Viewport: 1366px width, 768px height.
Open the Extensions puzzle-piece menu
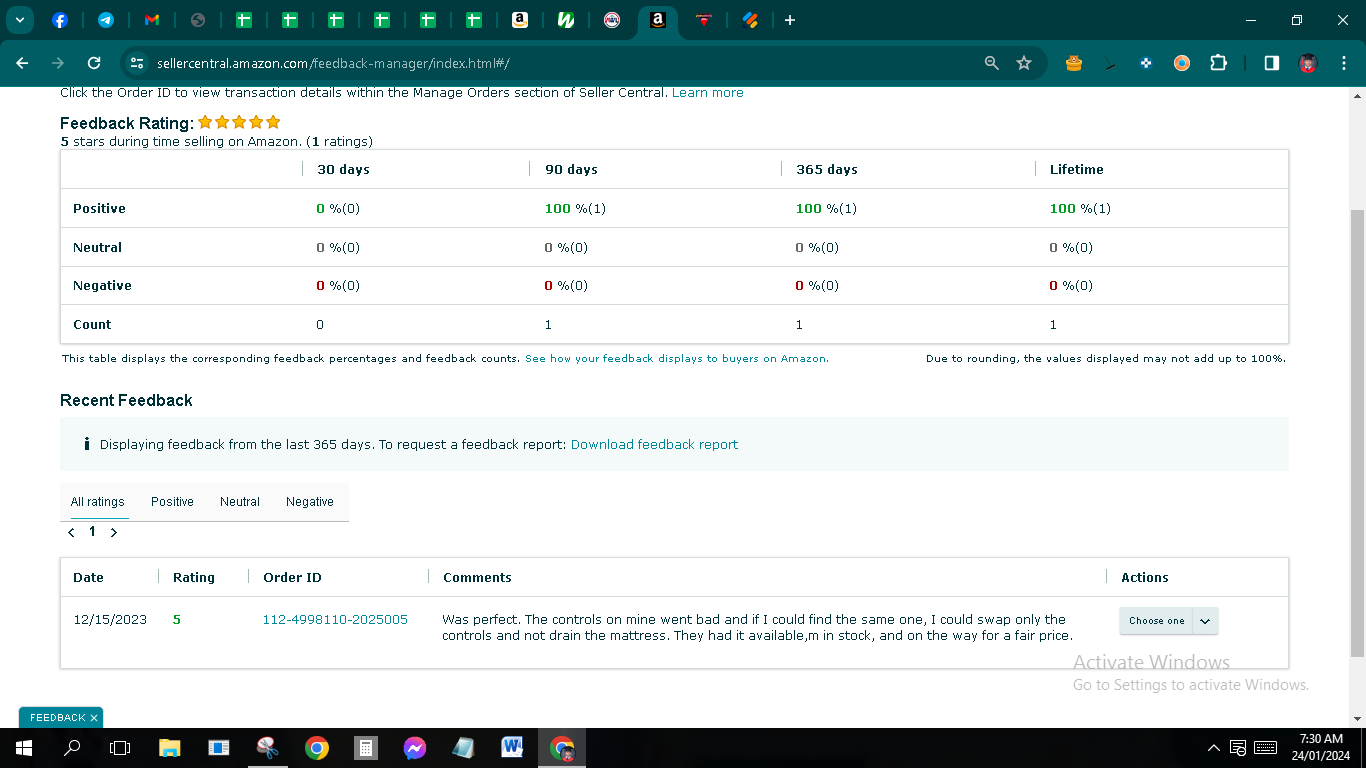point(1218,63)
